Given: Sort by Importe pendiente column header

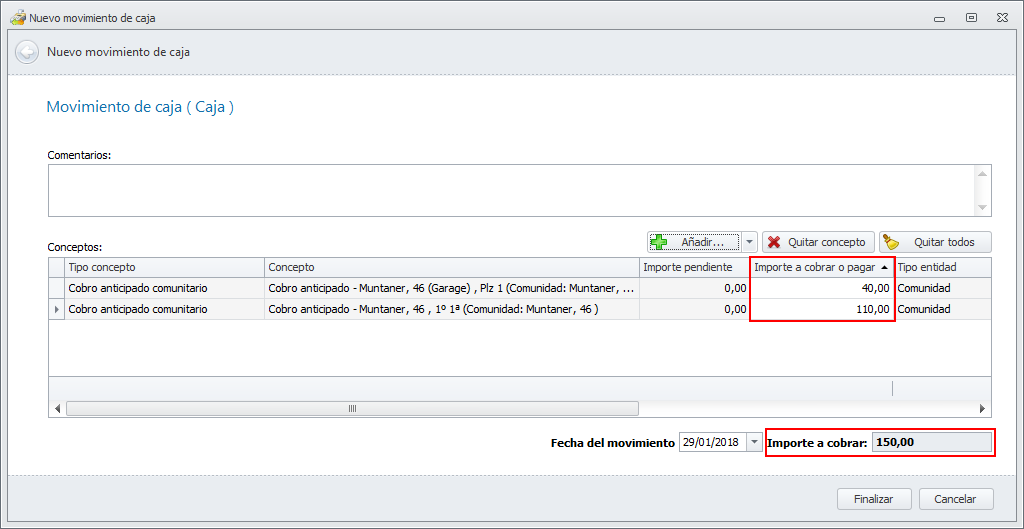Looking at the screenshot, I should (694, 267).
